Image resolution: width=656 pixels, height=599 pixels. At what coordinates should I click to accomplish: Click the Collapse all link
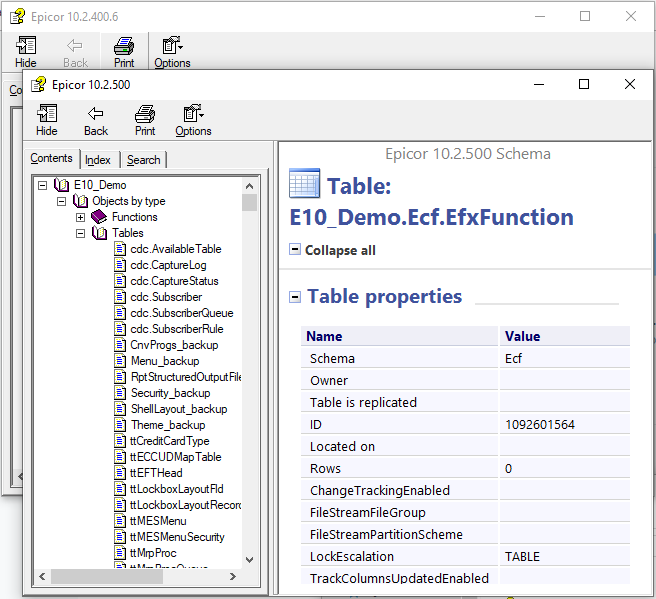pos(340,250)
